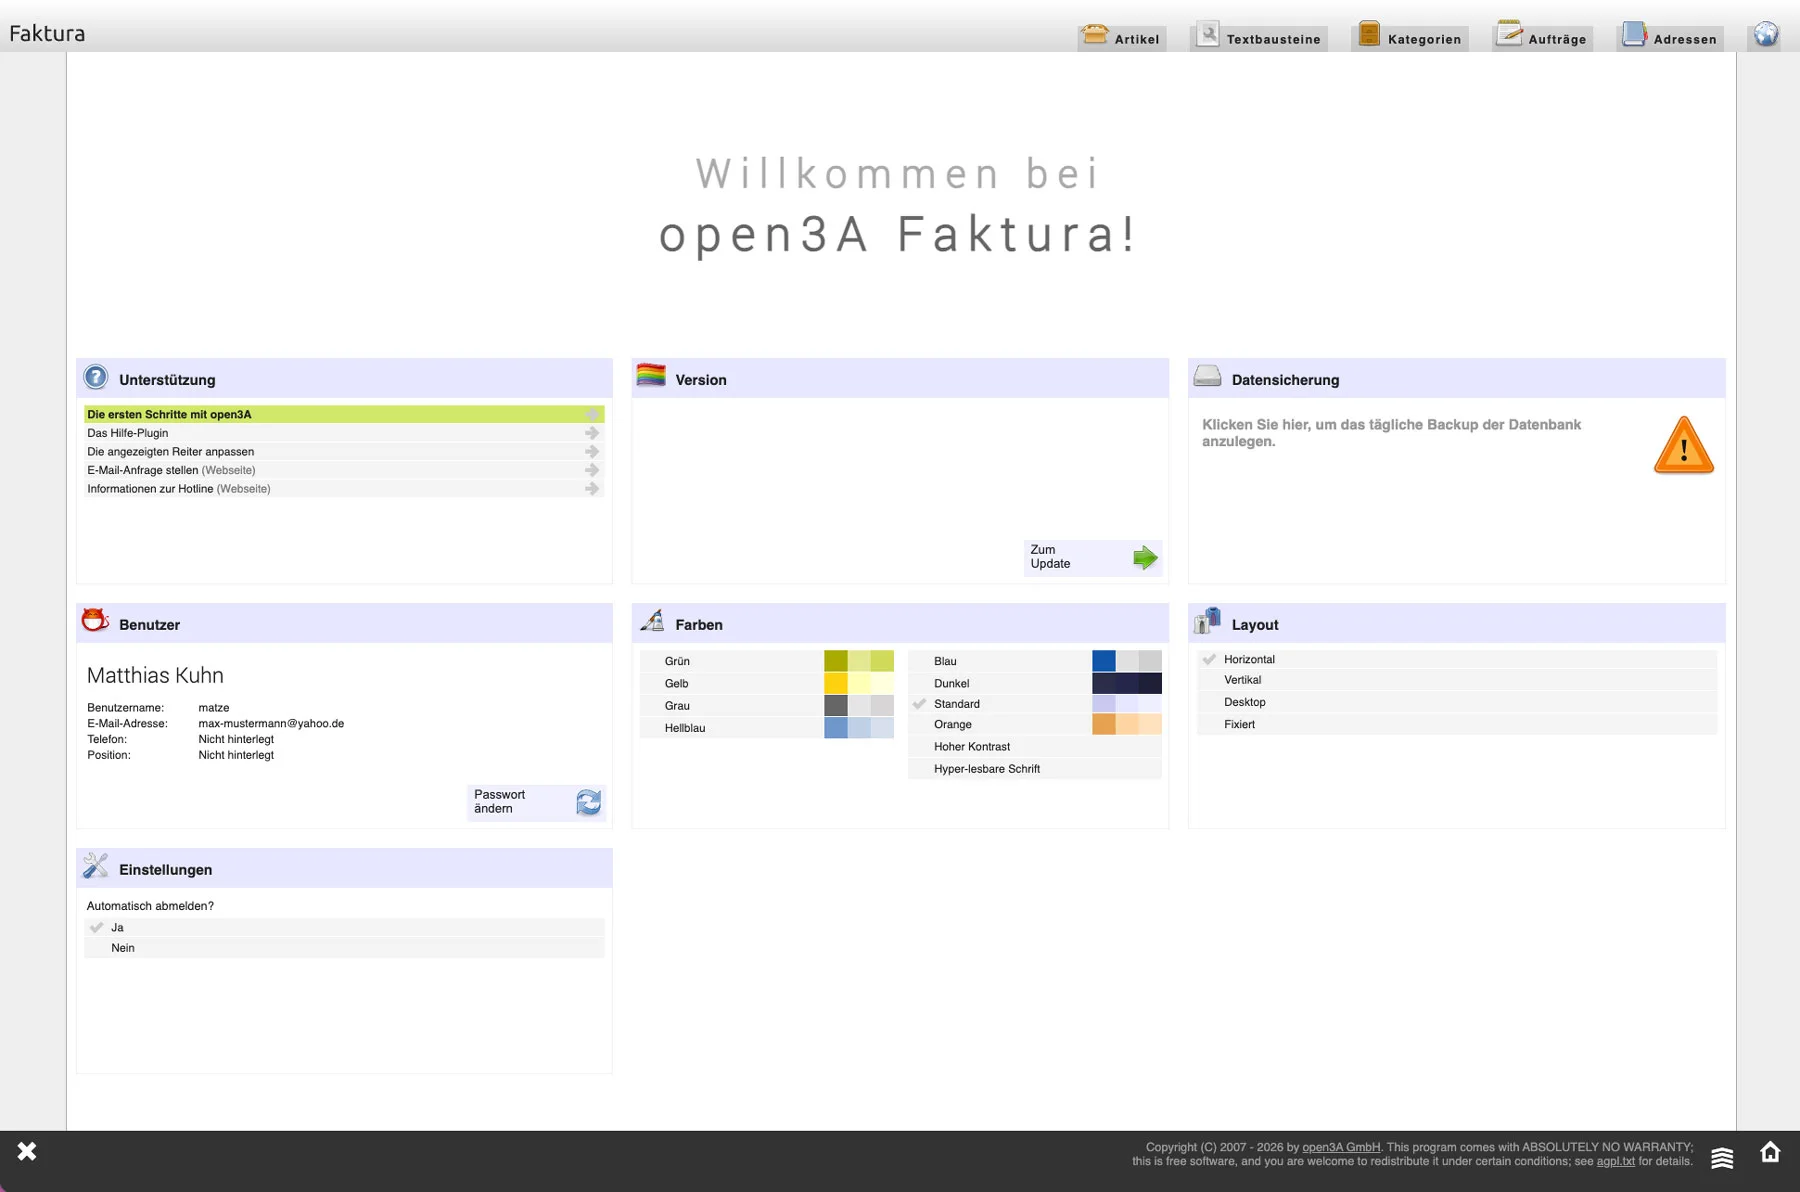Click the username value matze
1800x1192 pixels.
pos(214,707)
